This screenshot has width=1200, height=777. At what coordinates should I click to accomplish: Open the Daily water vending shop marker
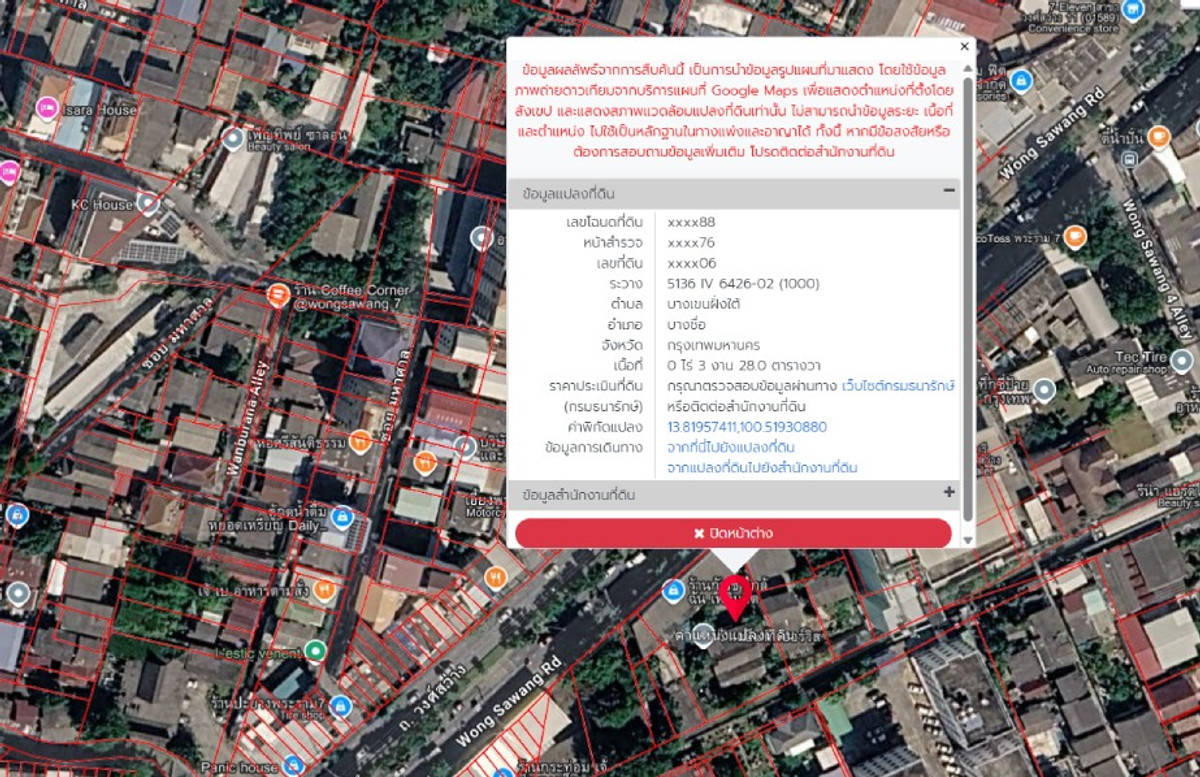pos(343,517)
